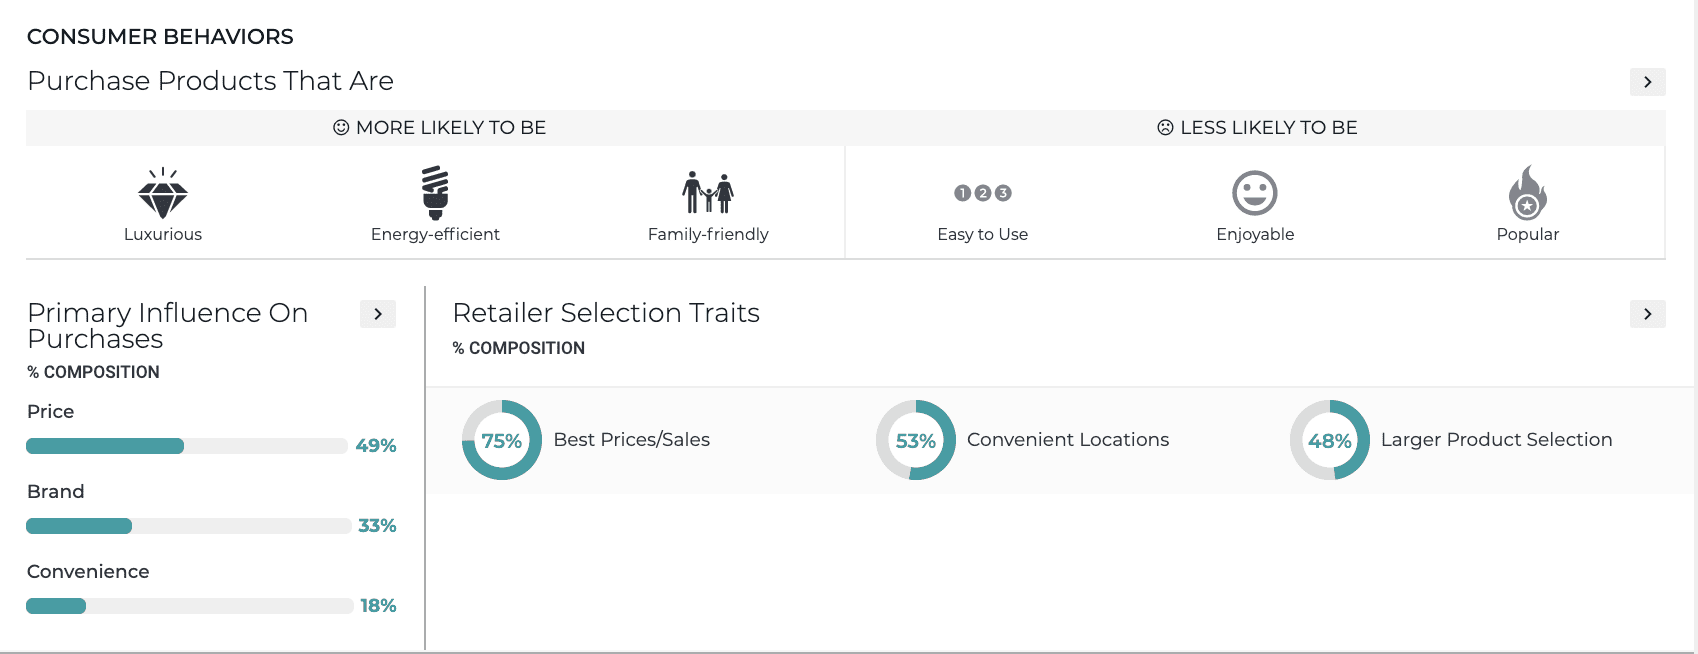Viewport: 1698px width, 654px height.
Task: Click the 48% Larger Product Selection donut chart
Action: point(1330,440)
